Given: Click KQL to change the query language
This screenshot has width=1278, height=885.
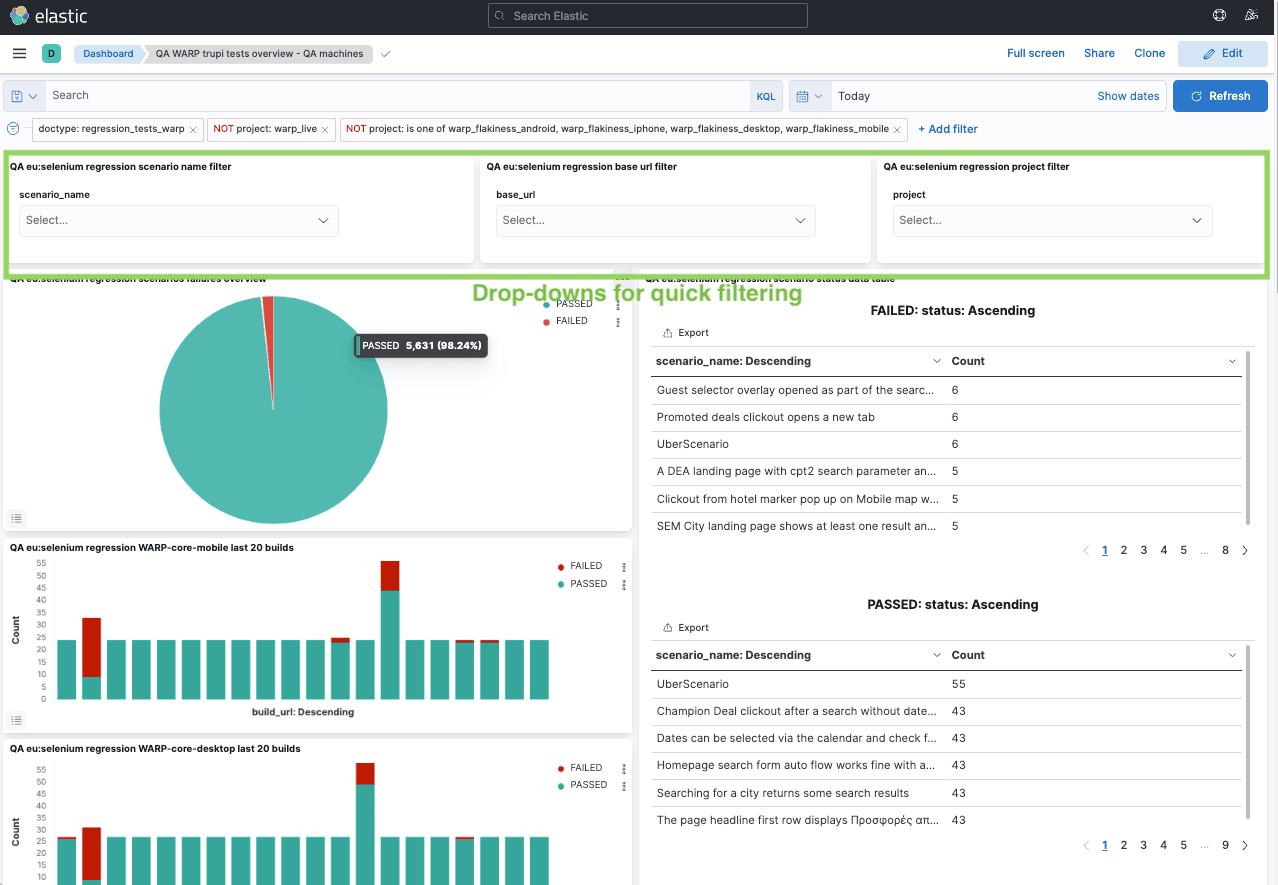Looking at the screenshot, I should [x=766, y=95].
